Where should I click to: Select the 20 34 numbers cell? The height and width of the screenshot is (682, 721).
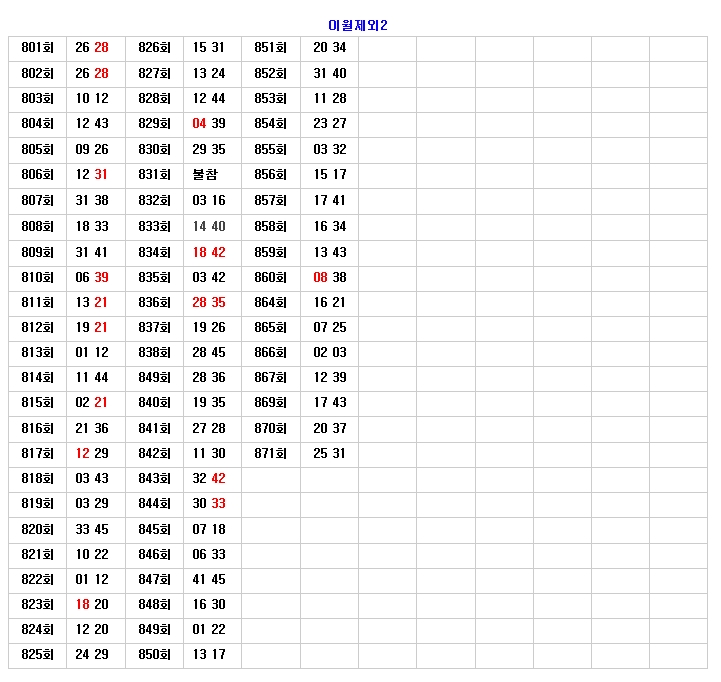329,48
